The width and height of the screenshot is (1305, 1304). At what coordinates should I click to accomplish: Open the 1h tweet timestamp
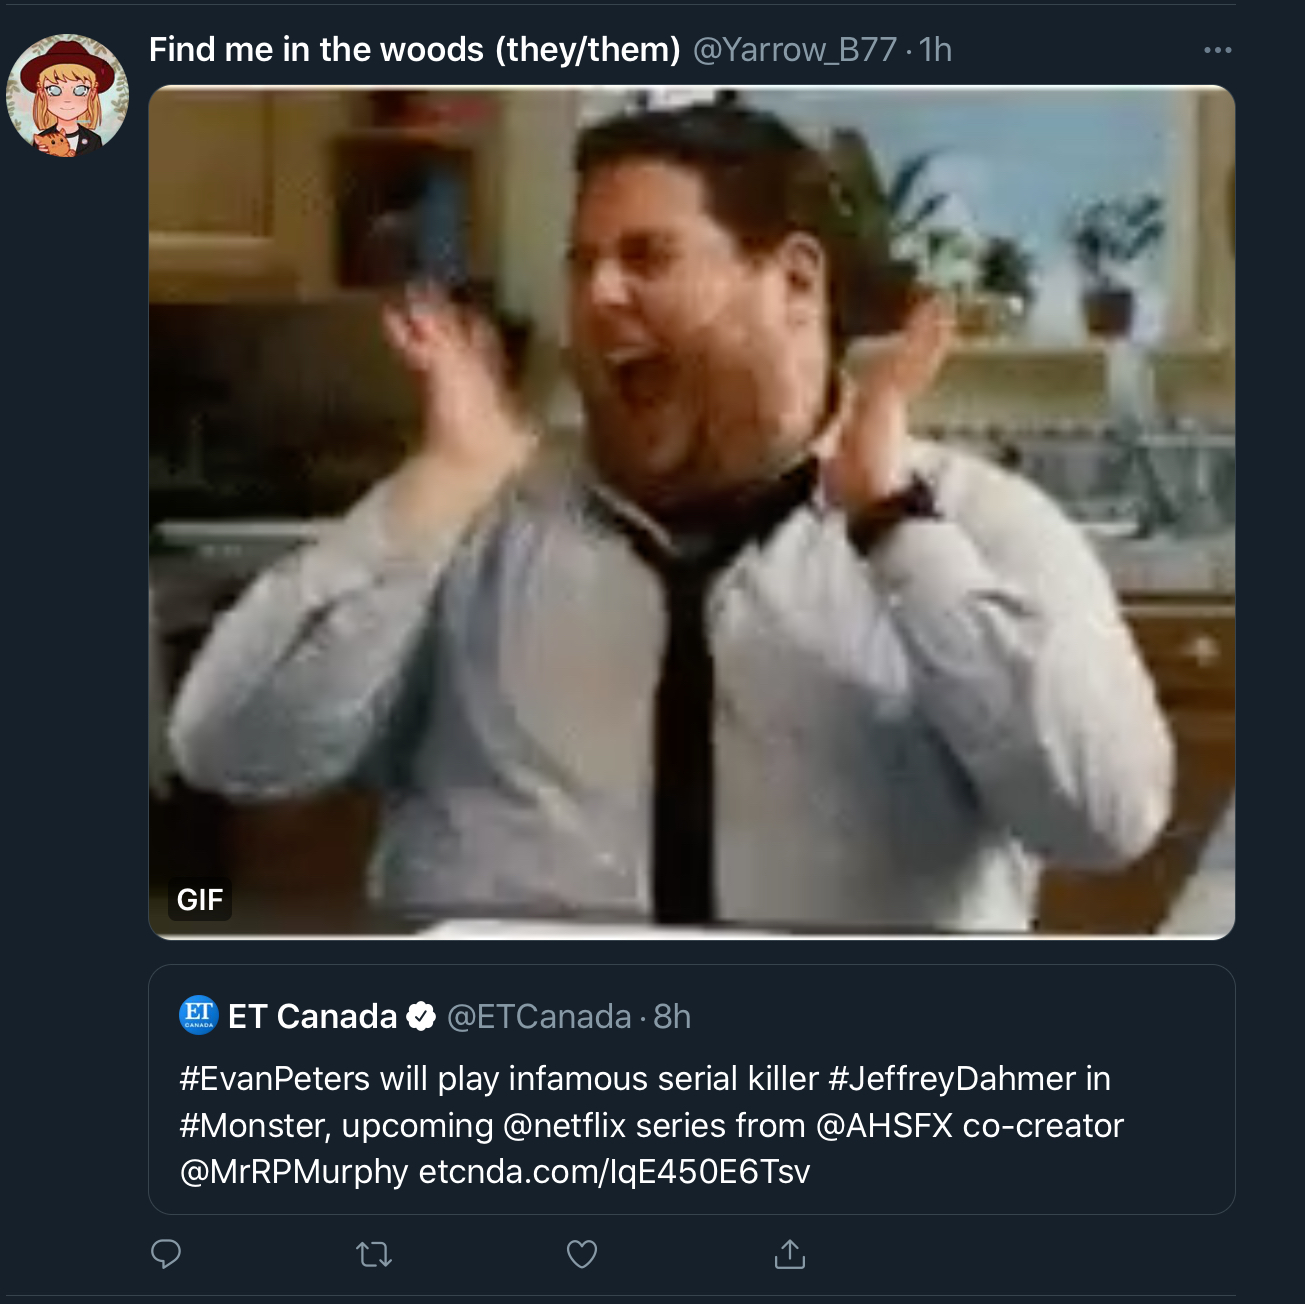[x=935, y=50]
